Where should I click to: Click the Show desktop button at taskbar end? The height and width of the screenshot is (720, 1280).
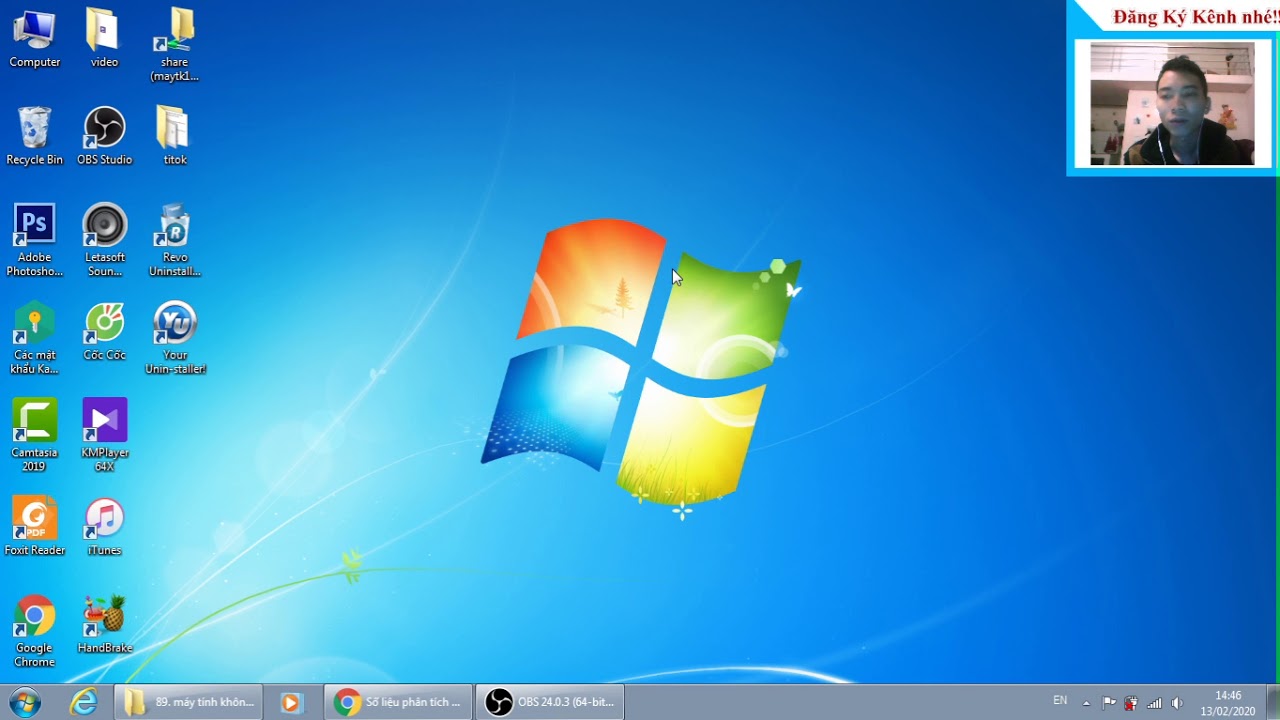click(x=1272, y=702)
